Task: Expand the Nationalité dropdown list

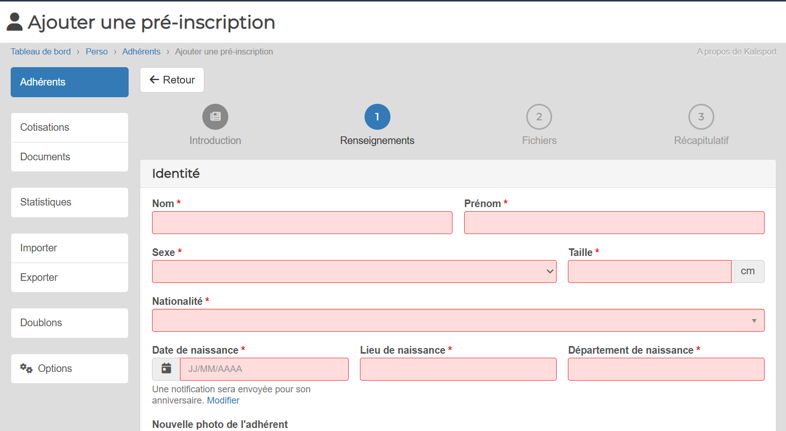Action: coord(458,320)
